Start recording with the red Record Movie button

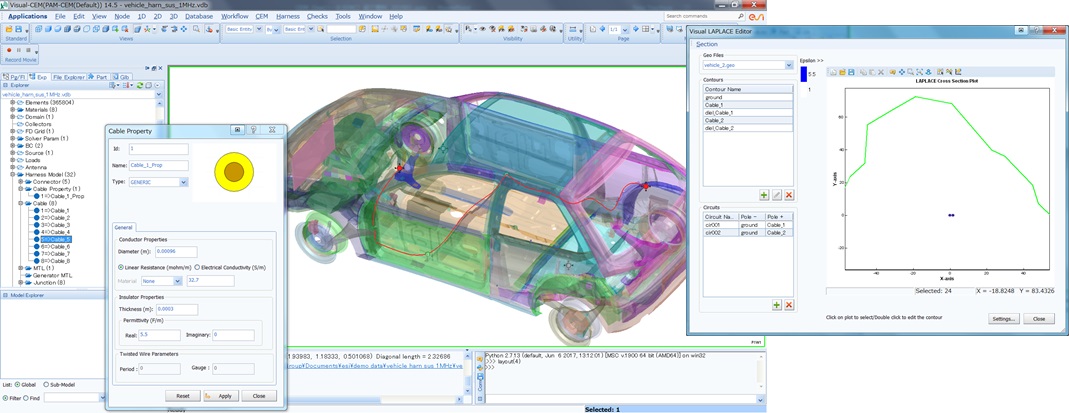click(x=10, y=50)
